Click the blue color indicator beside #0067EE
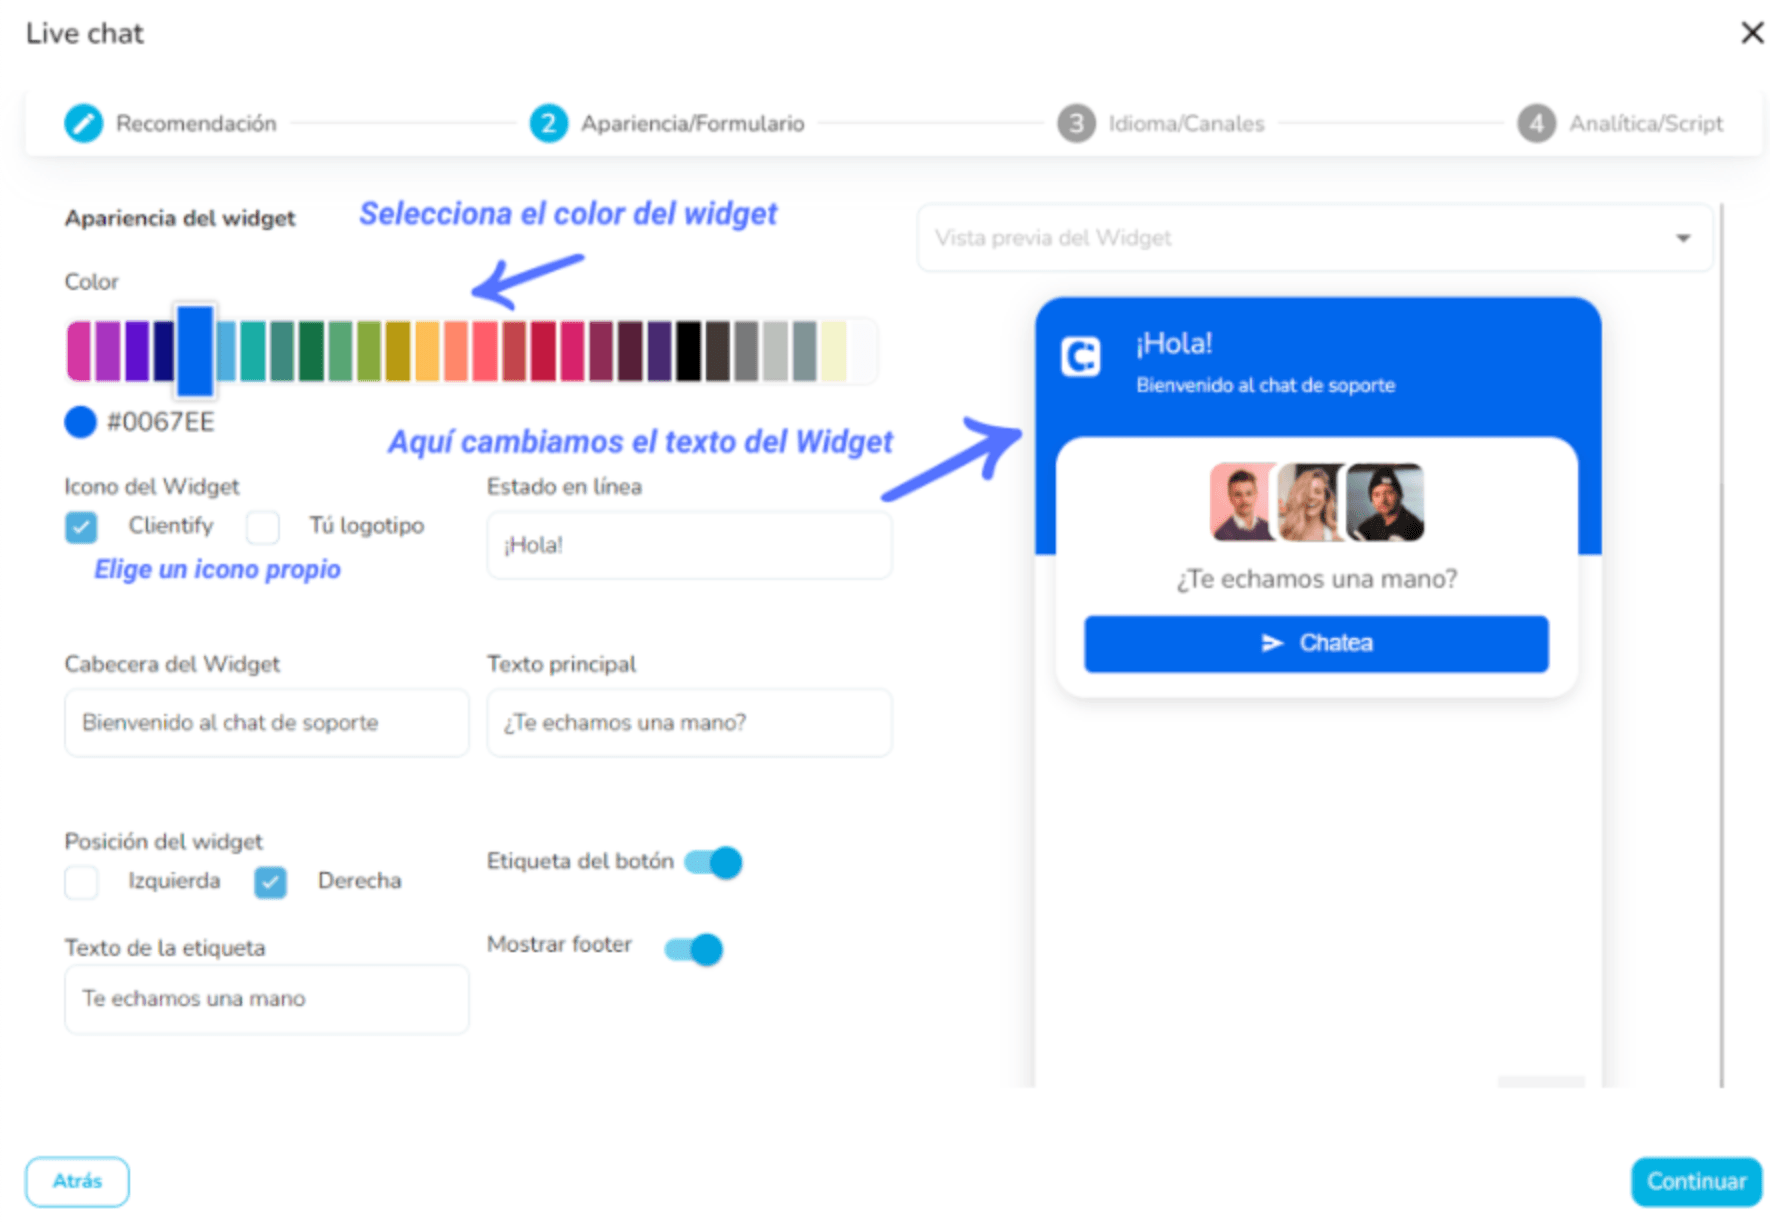 [80, 422]
